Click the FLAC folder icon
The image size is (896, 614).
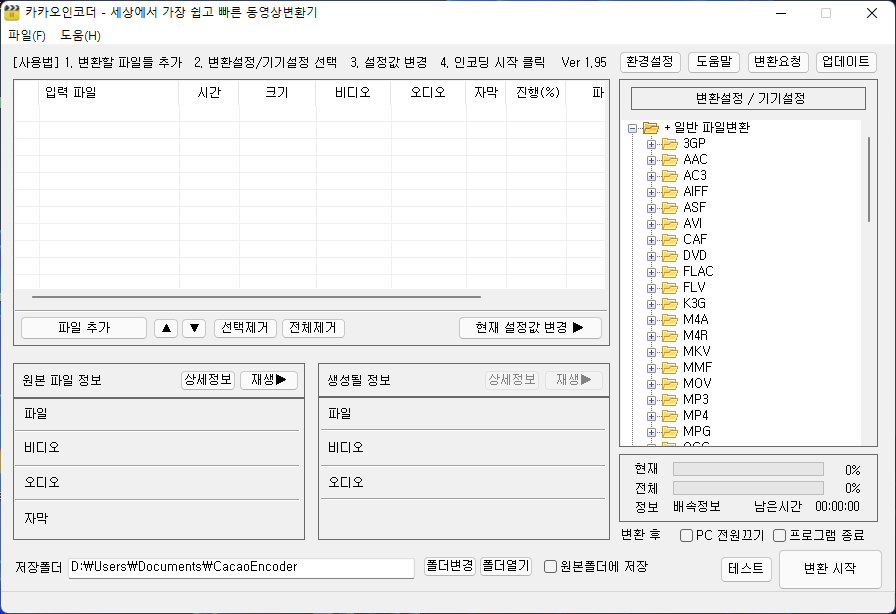coord(670,272)
